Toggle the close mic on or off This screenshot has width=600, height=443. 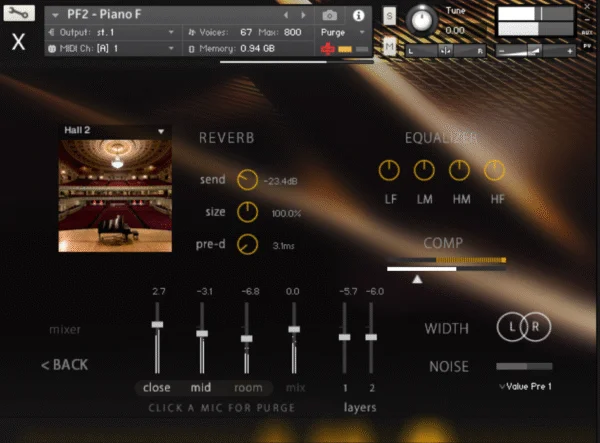pyautogui.click(x=157, y=387)
